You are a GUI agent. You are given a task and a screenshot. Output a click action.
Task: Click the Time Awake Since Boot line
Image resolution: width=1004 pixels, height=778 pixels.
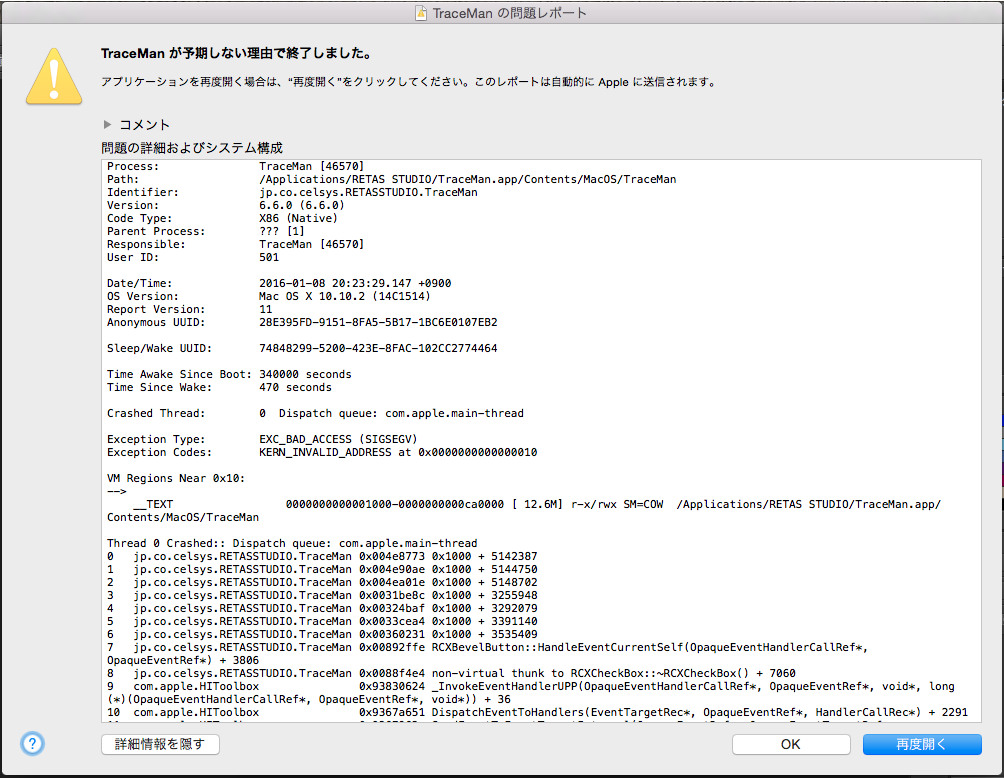(229, 374)
